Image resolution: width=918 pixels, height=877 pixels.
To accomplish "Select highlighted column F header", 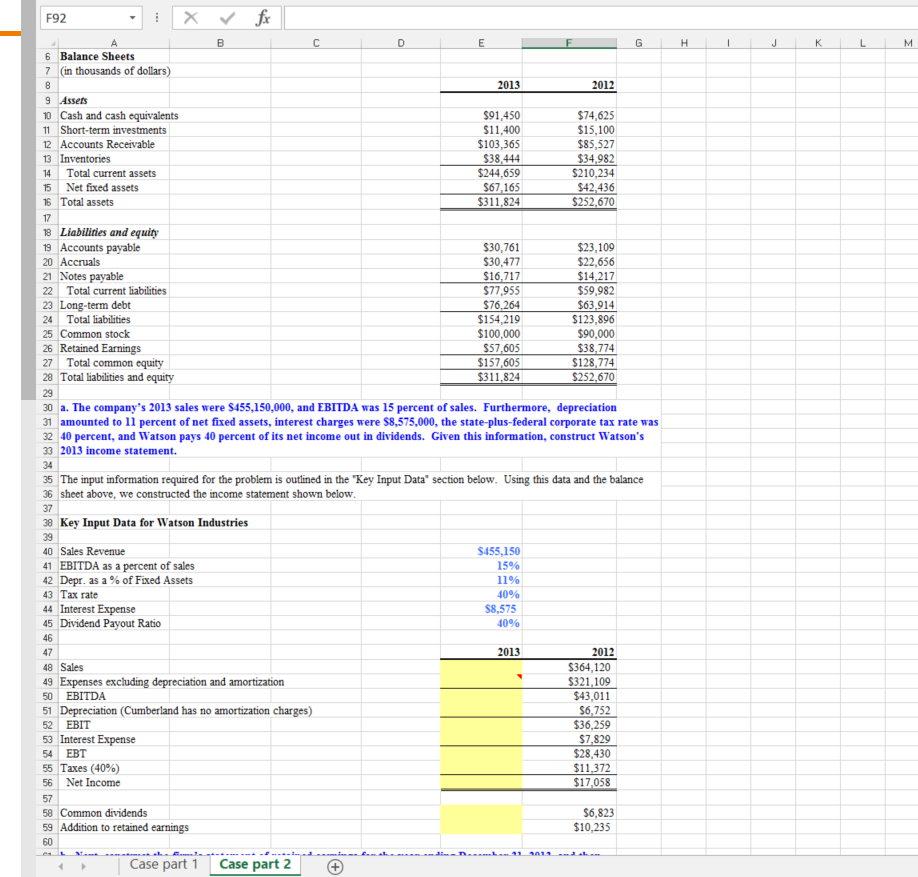I will click(569, 43).
